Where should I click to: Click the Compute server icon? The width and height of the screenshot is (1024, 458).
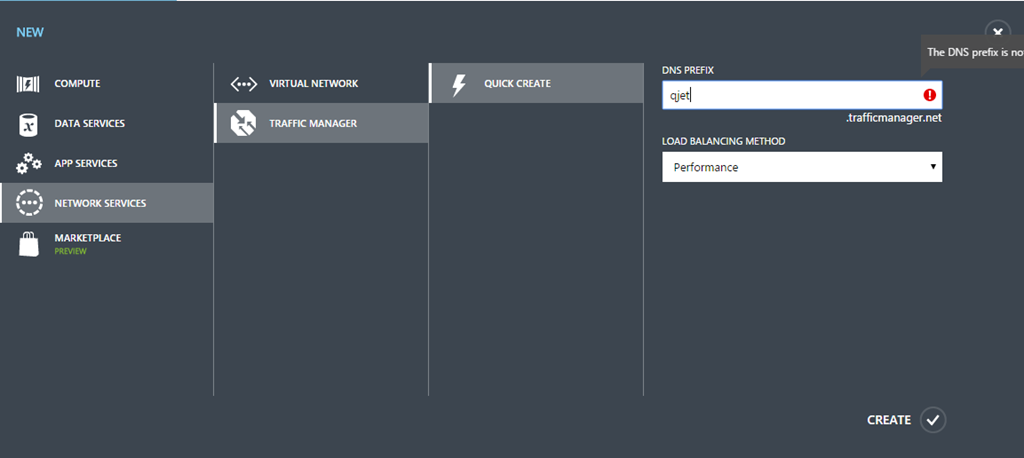click(x=29, y=84)
